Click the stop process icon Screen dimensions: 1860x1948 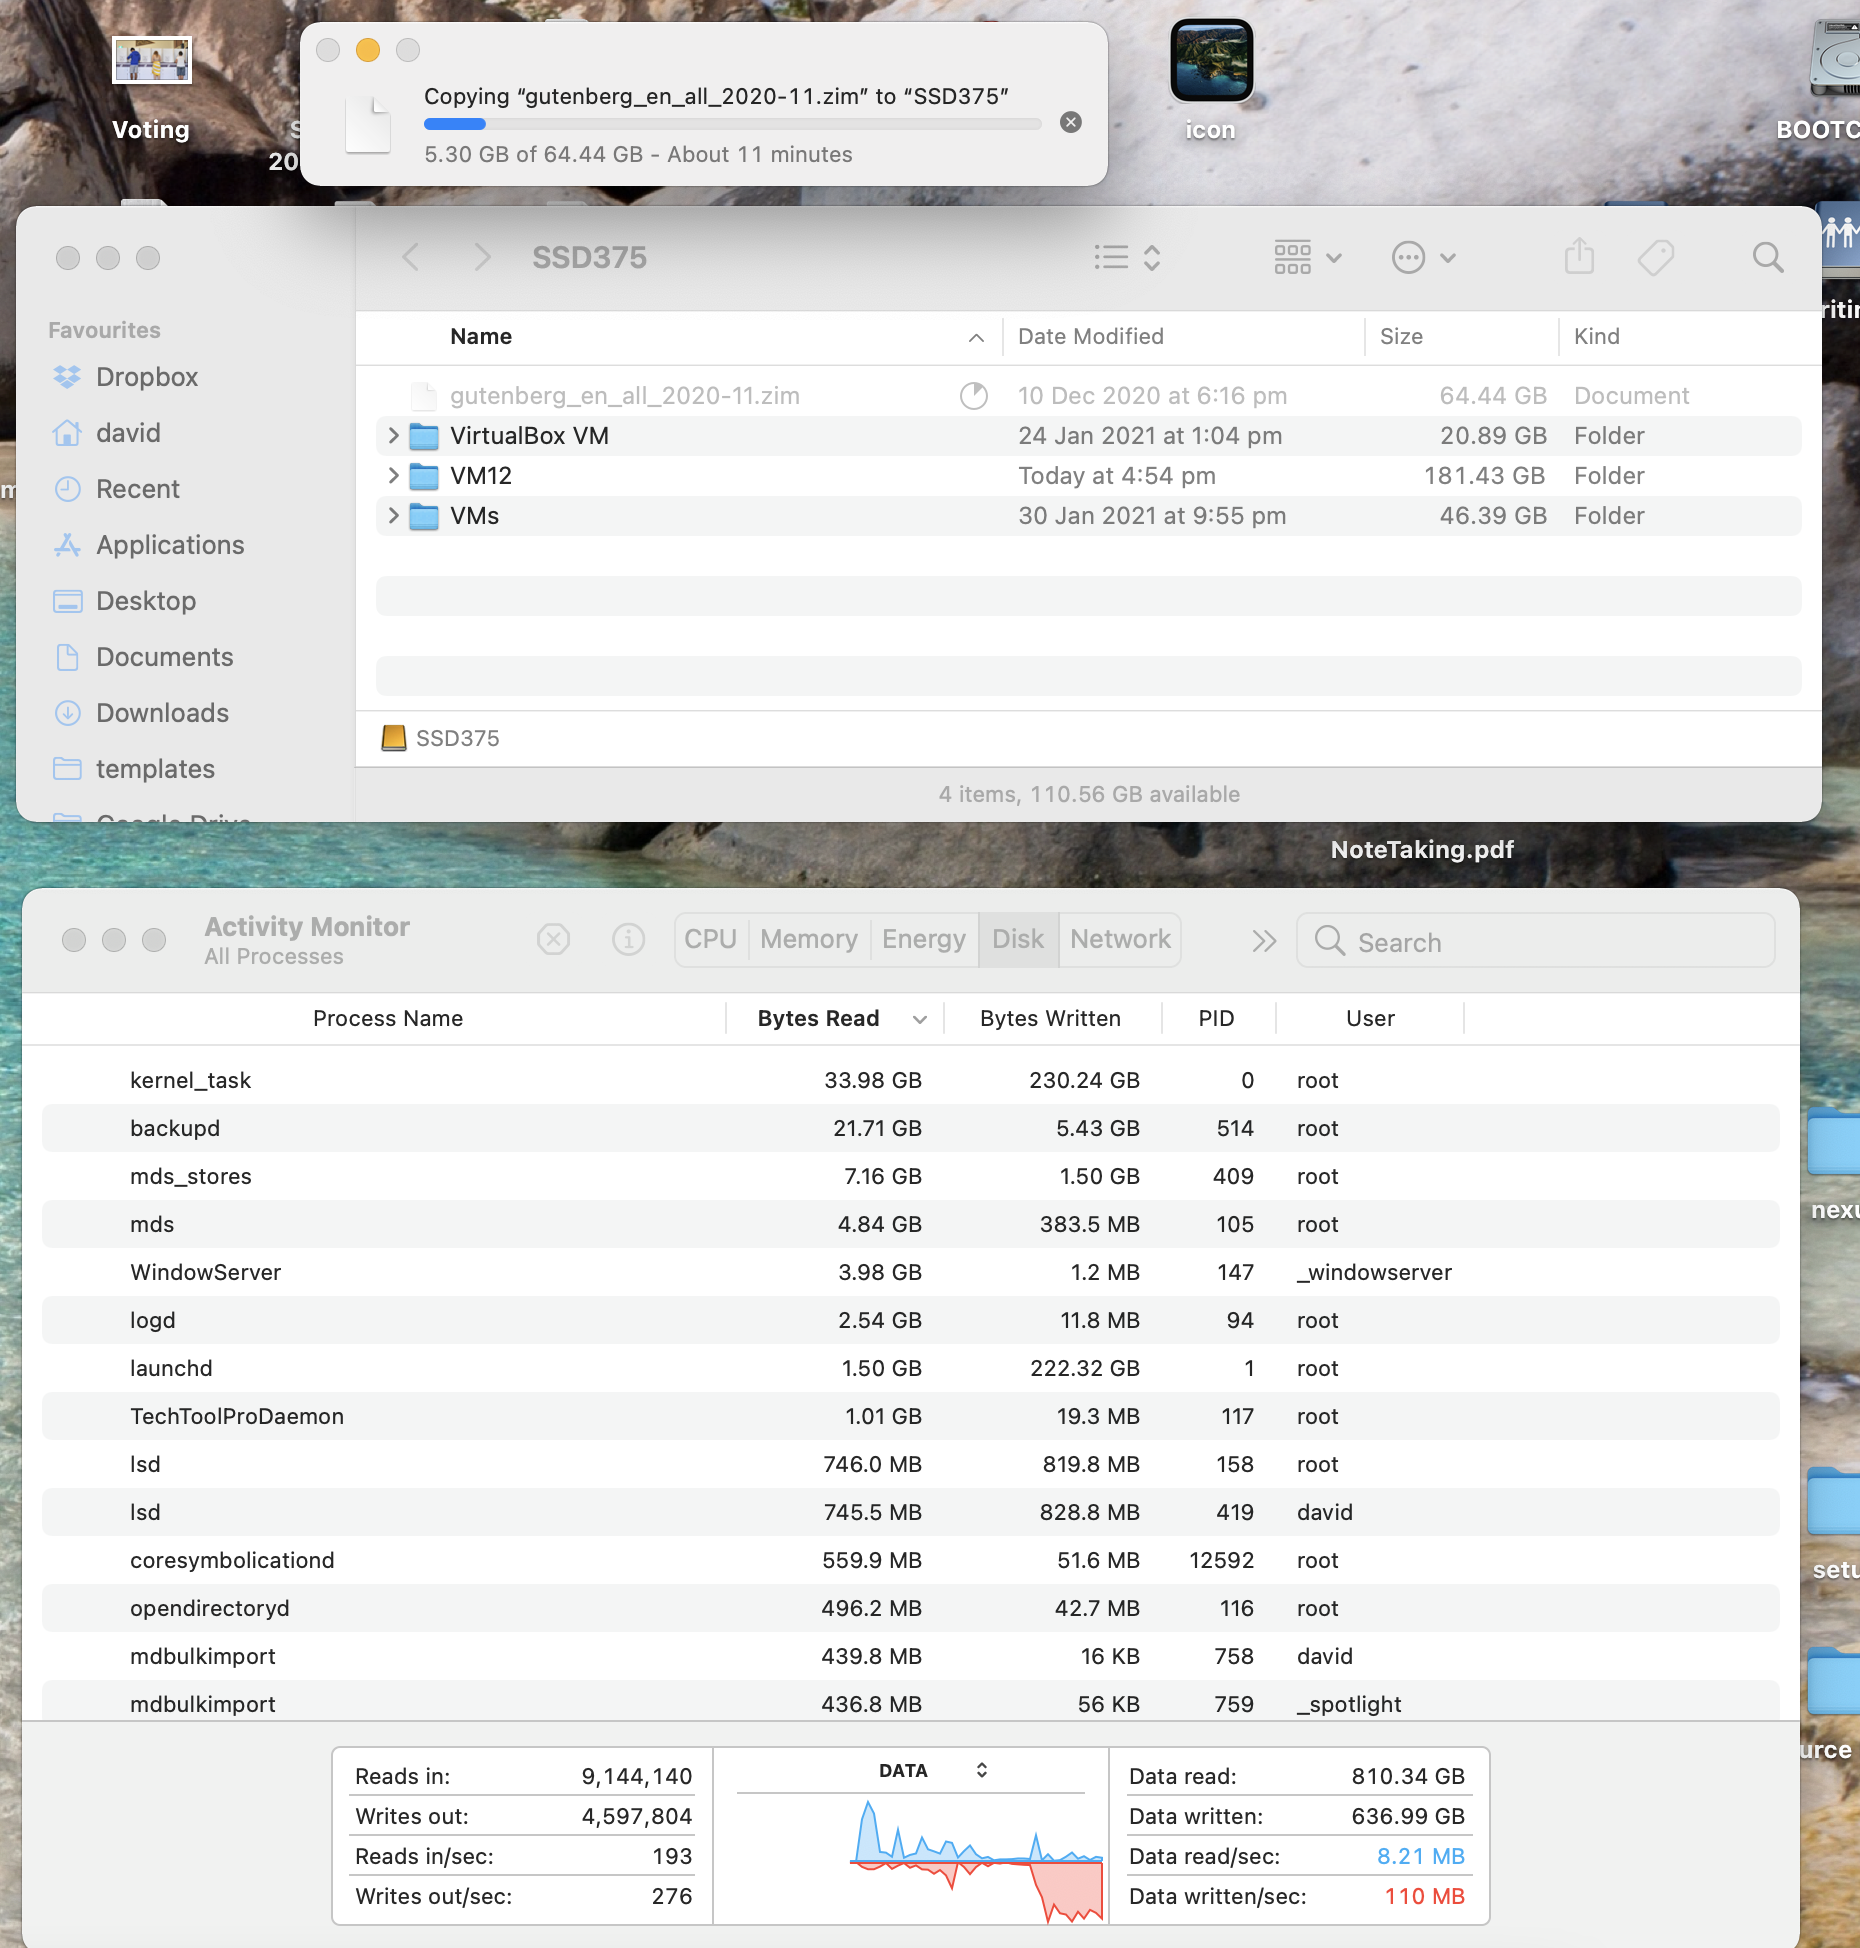click(553, 939)
